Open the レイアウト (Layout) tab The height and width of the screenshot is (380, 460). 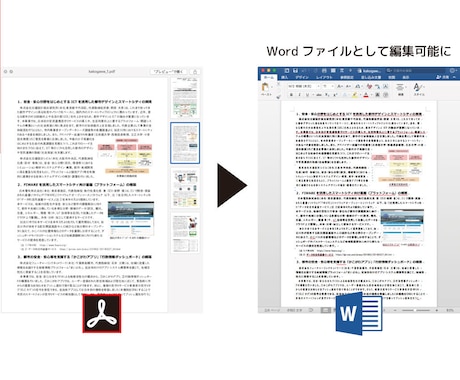(324, 77)
